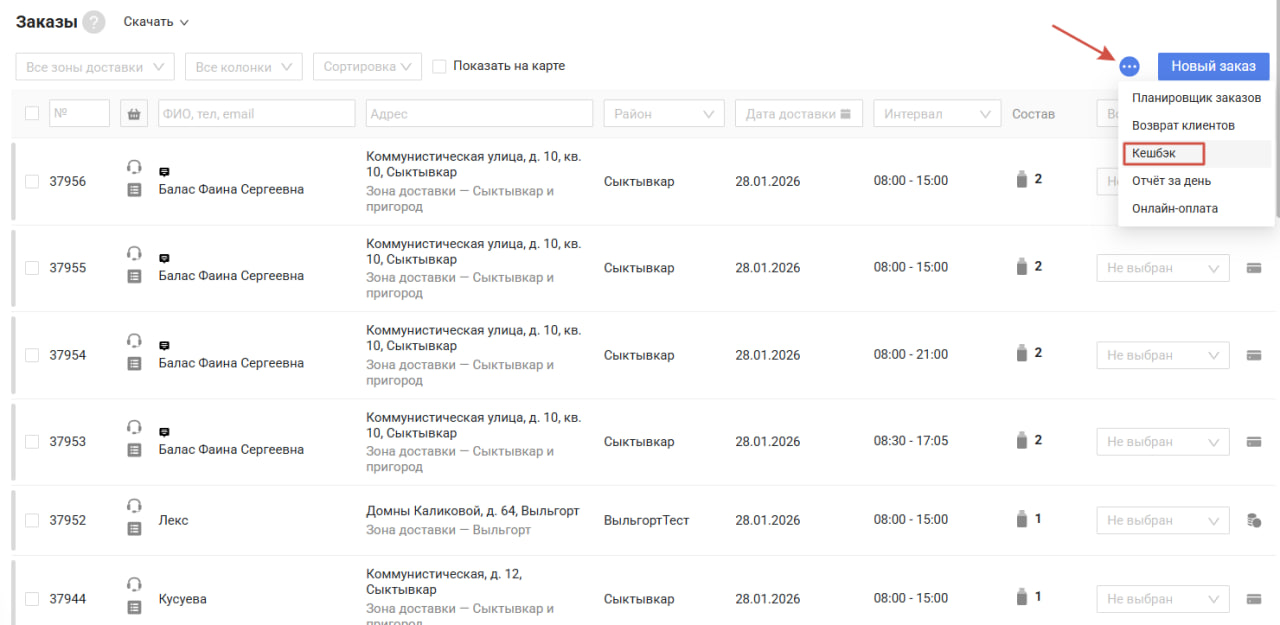Click coins payment icon for order 37952
Screen dimensions: 1280x625
pos(1253,520)
